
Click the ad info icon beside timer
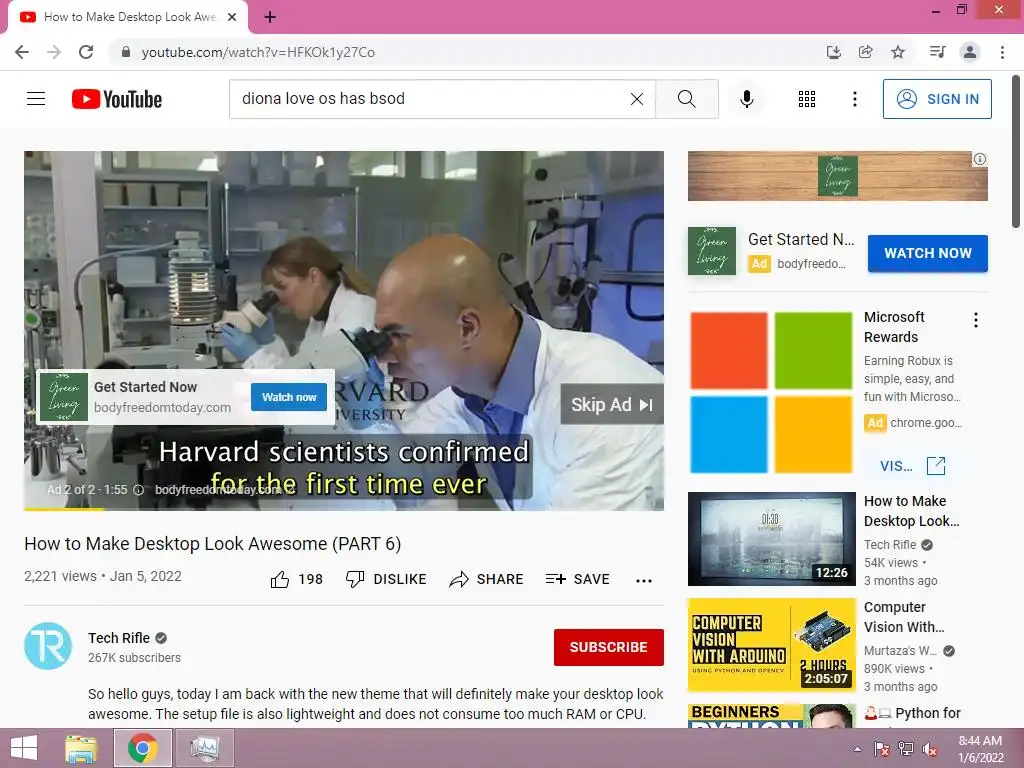(x=138, y=490)
